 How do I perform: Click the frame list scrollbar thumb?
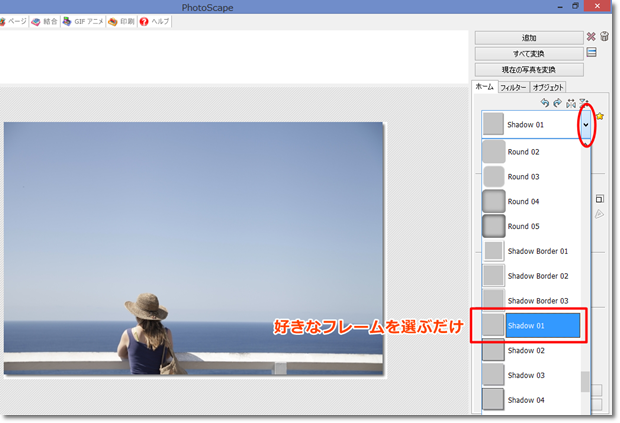coord(585,381)
